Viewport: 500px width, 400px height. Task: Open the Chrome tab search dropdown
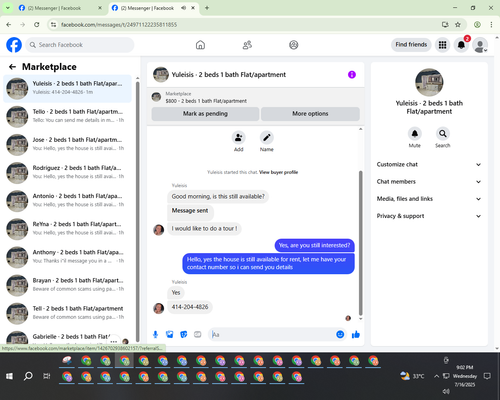[7, 8]
